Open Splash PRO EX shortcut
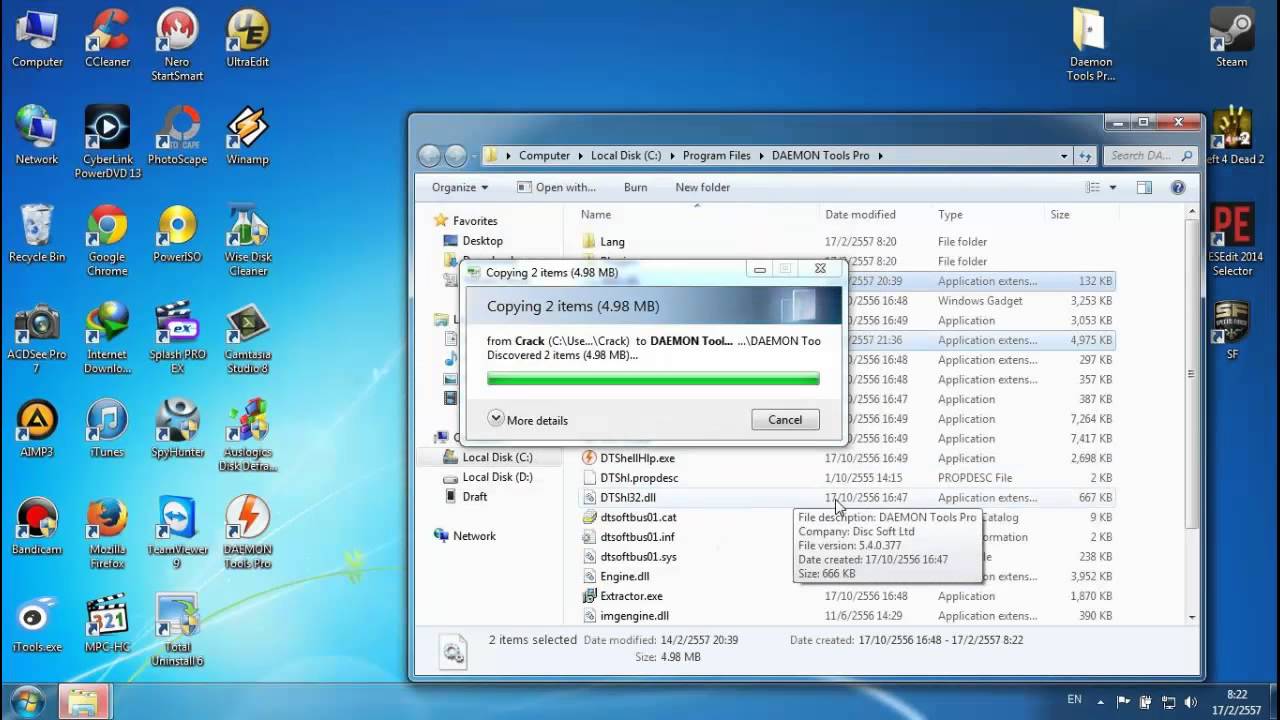This screenshot has height=720, width=1280. [x=177, y=338]
